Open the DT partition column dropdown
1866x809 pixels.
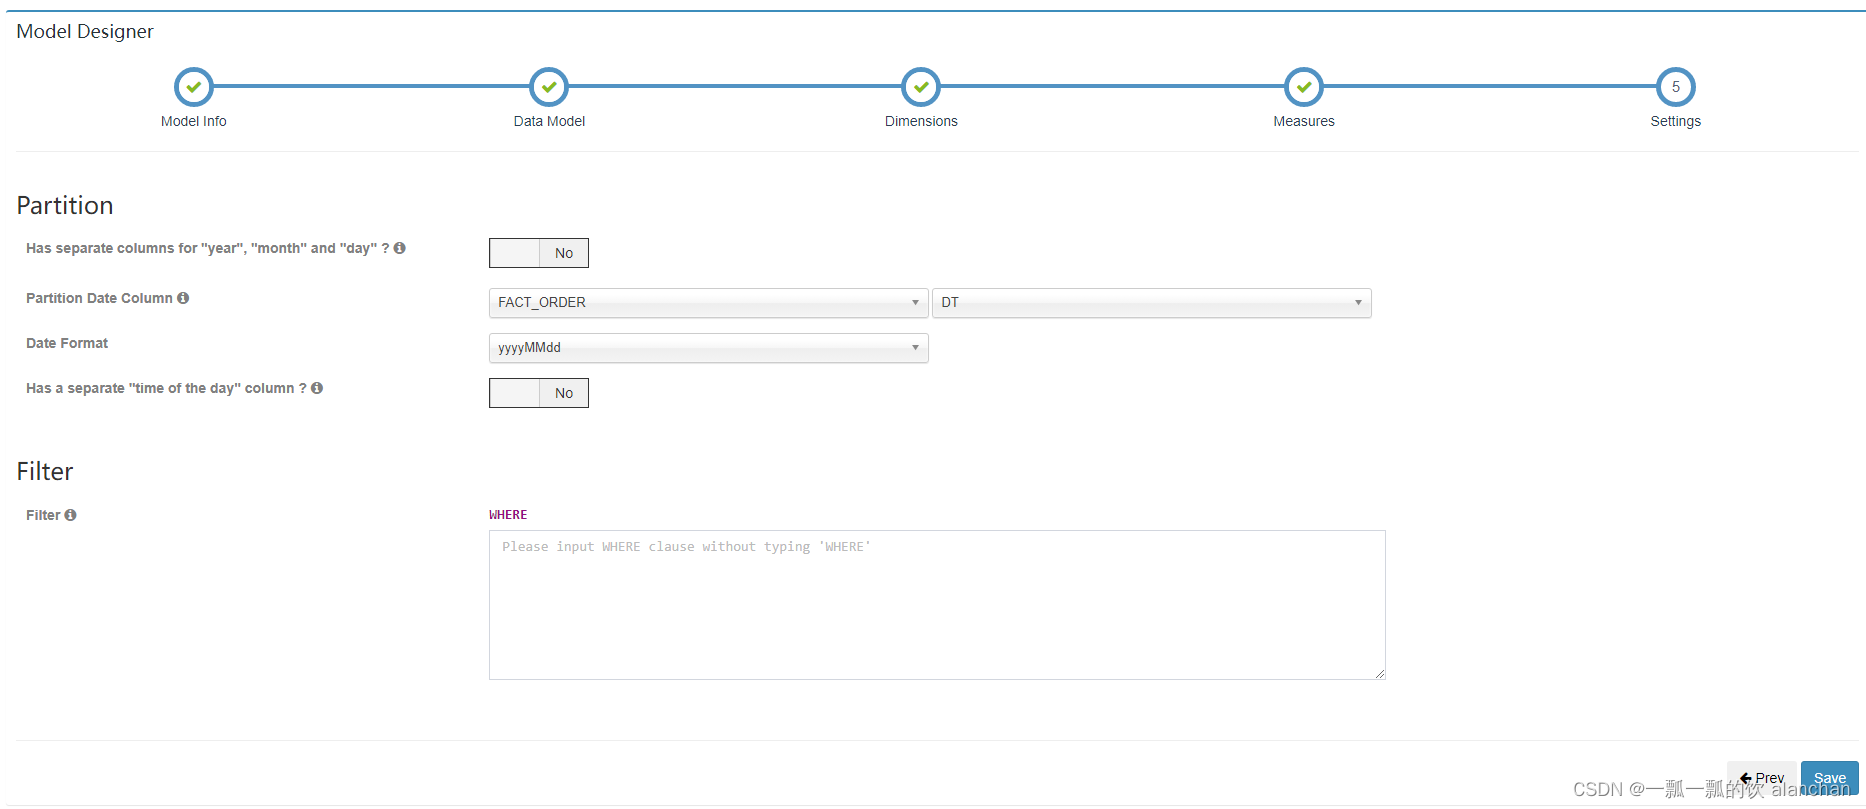pyautogui.click(x=1151, y=303)
